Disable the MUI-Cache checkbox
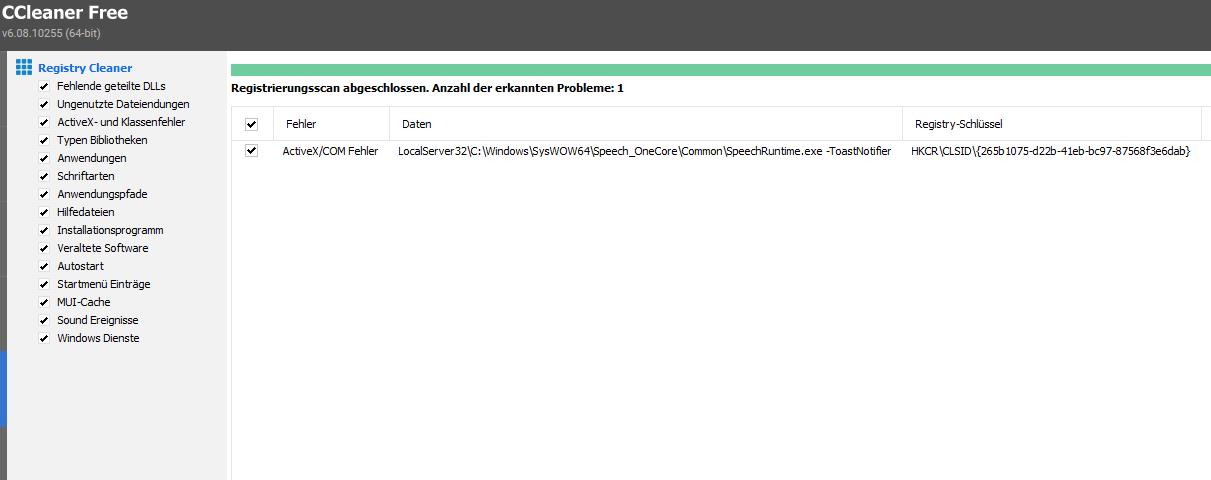 (43, 302)
